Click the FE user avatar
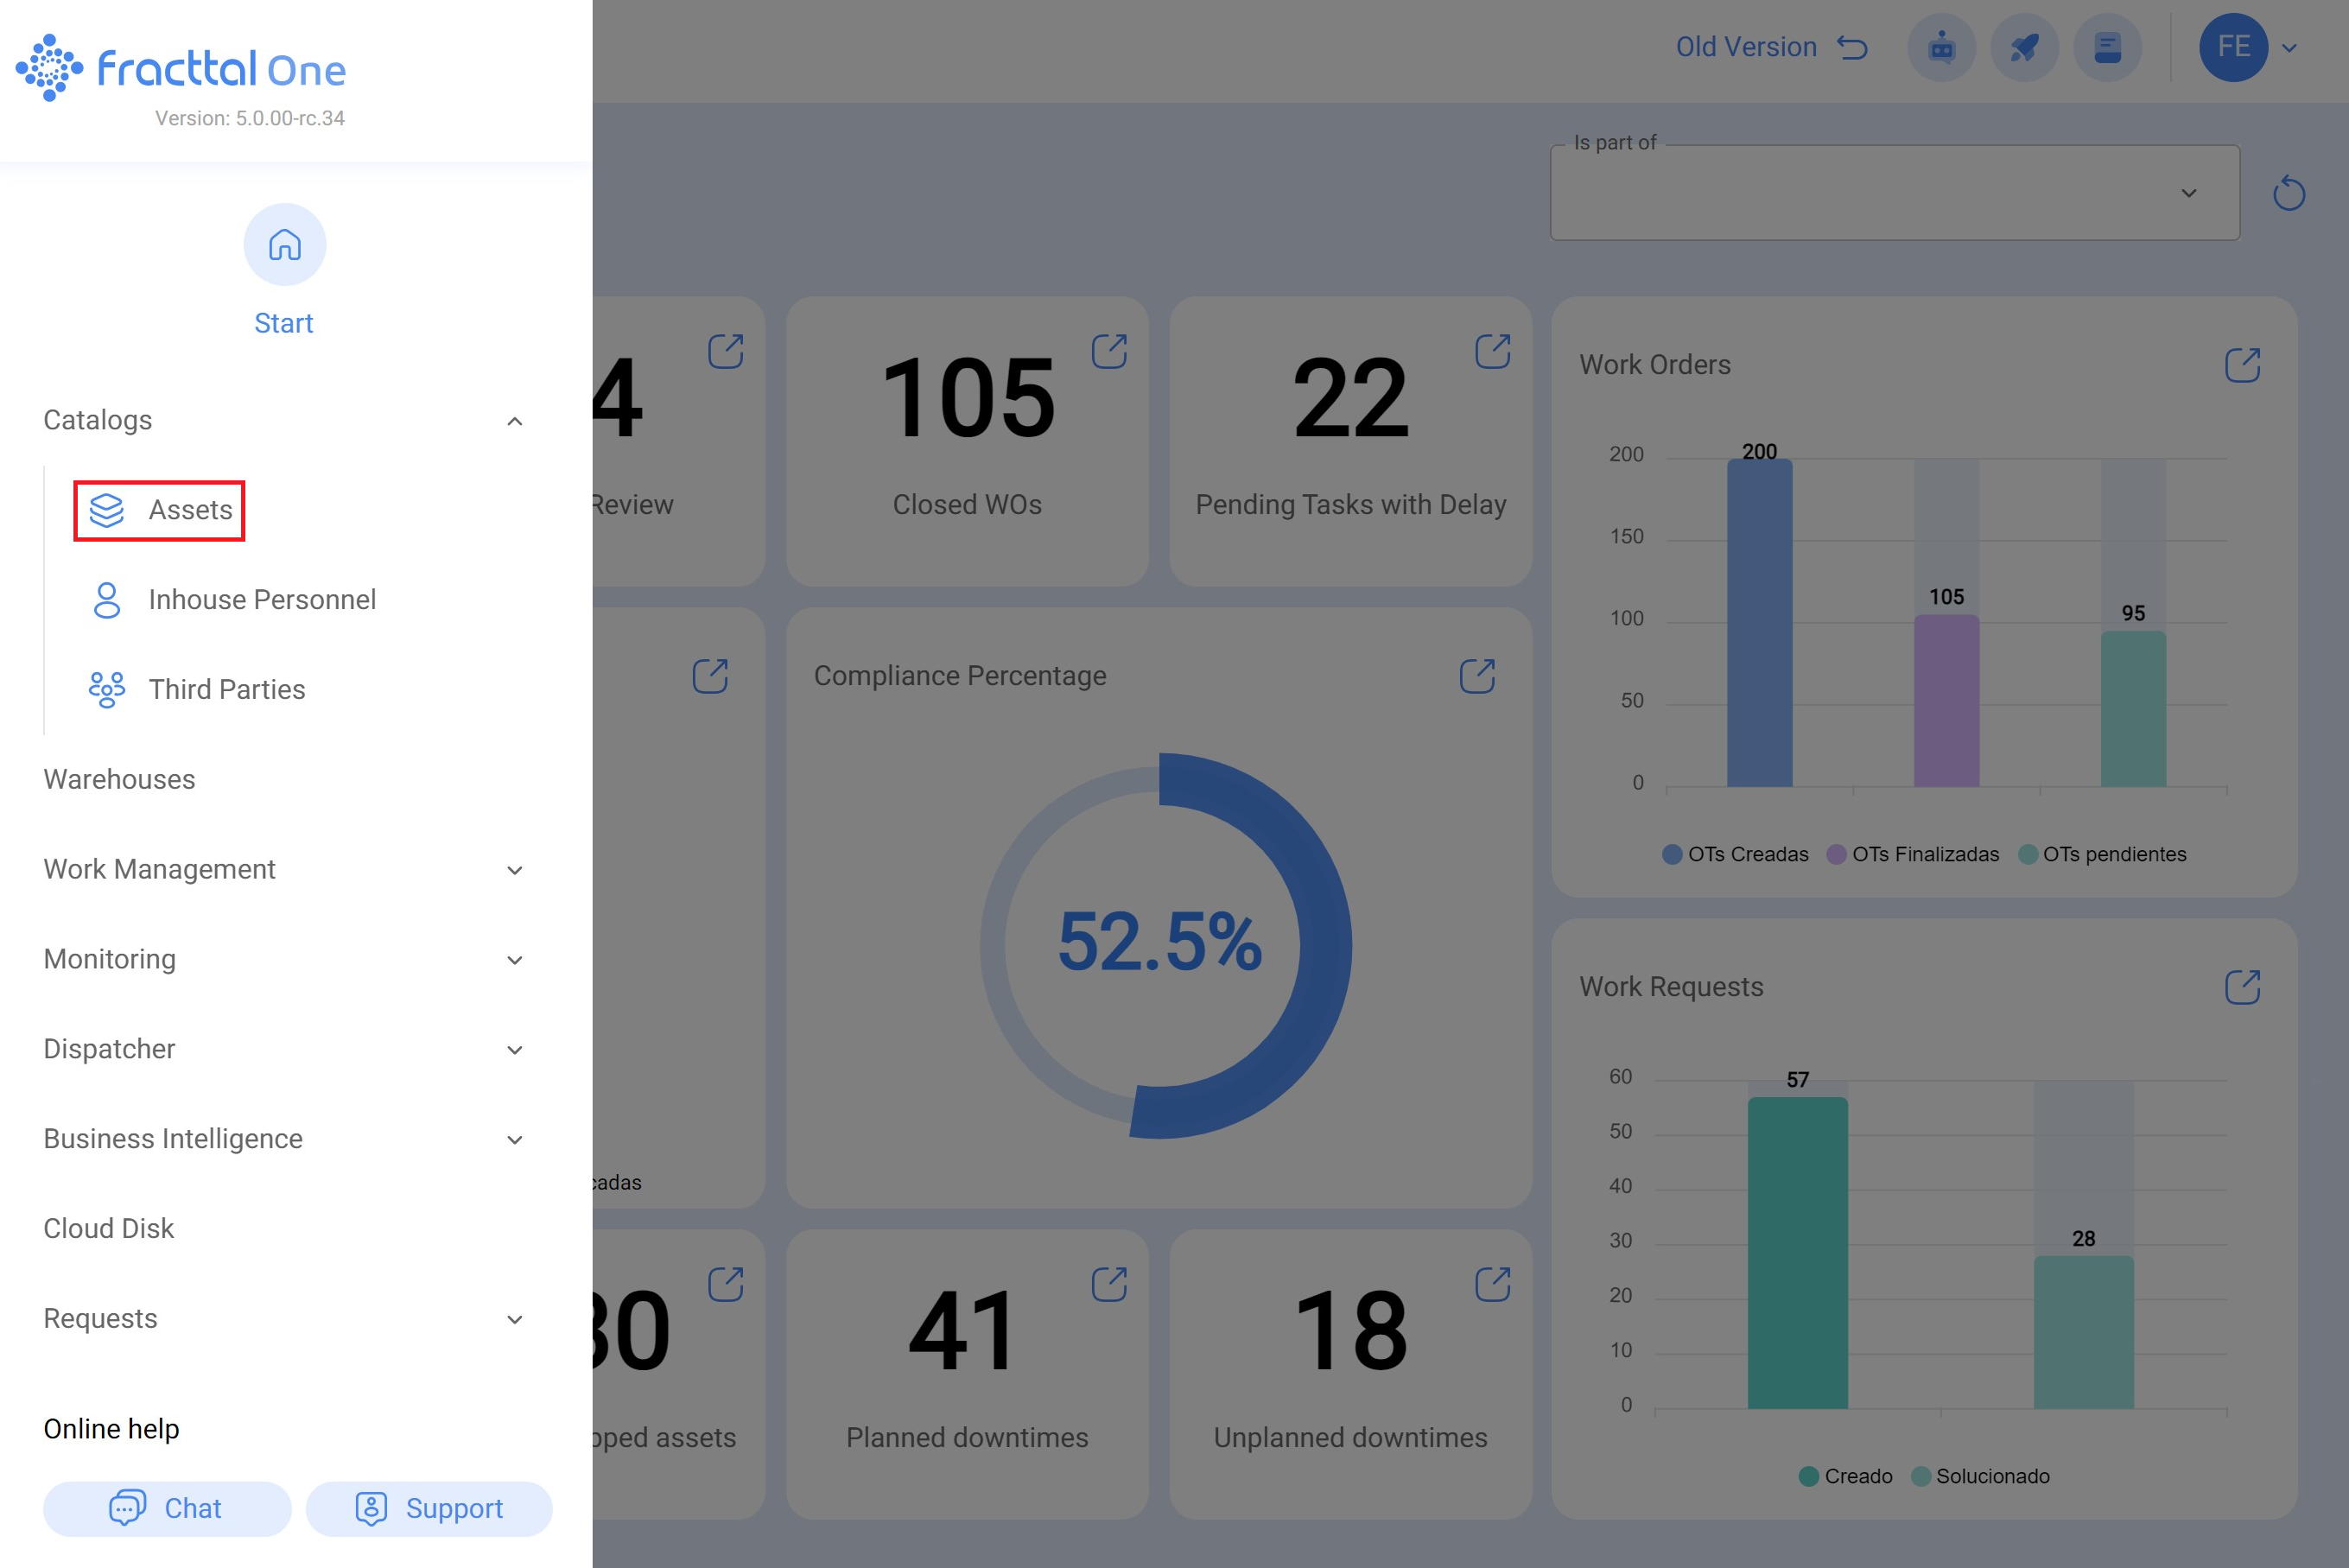This screenshot has width=2349, height=1568. [x=2233, y=47]
